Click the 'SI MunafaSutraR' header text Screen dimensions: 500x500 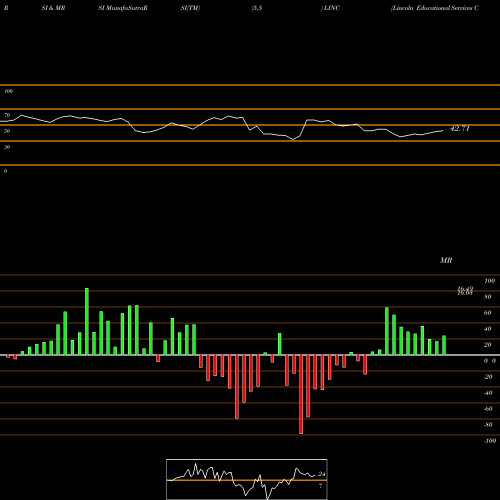[x=123, y=8]
